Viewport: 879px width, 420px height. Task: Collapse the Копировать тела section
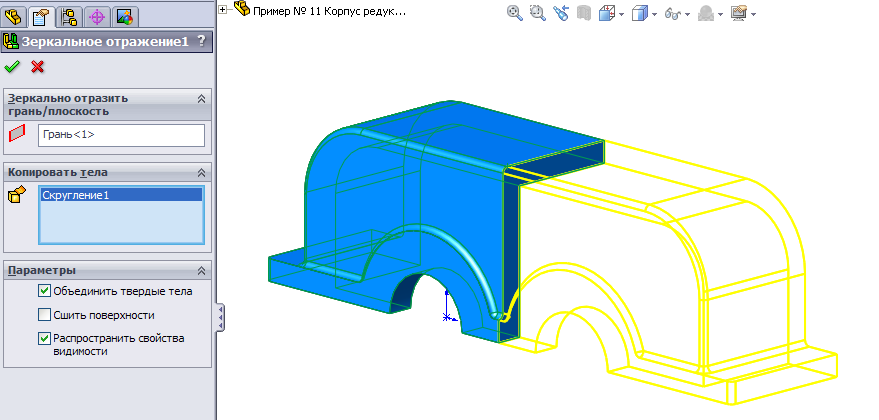201,173
